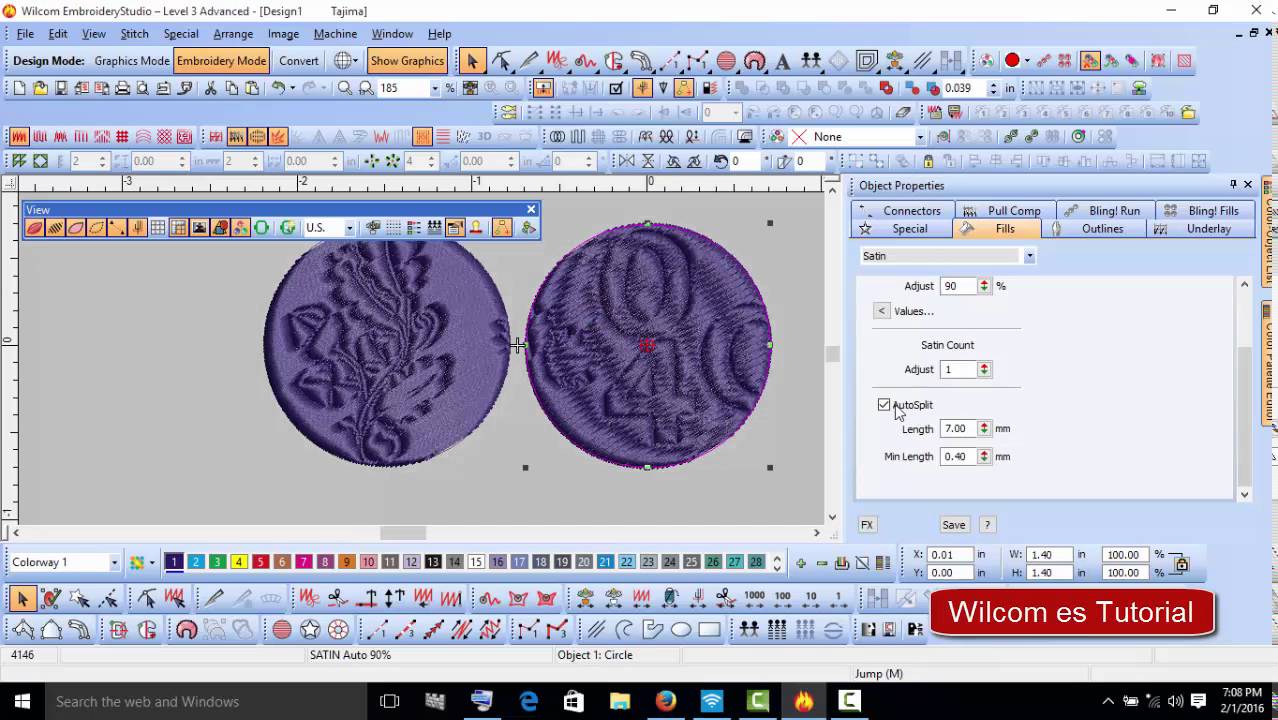Switch to the Pull Comp tab
Screen dimensions: 1278x720
click(1004, 211)
